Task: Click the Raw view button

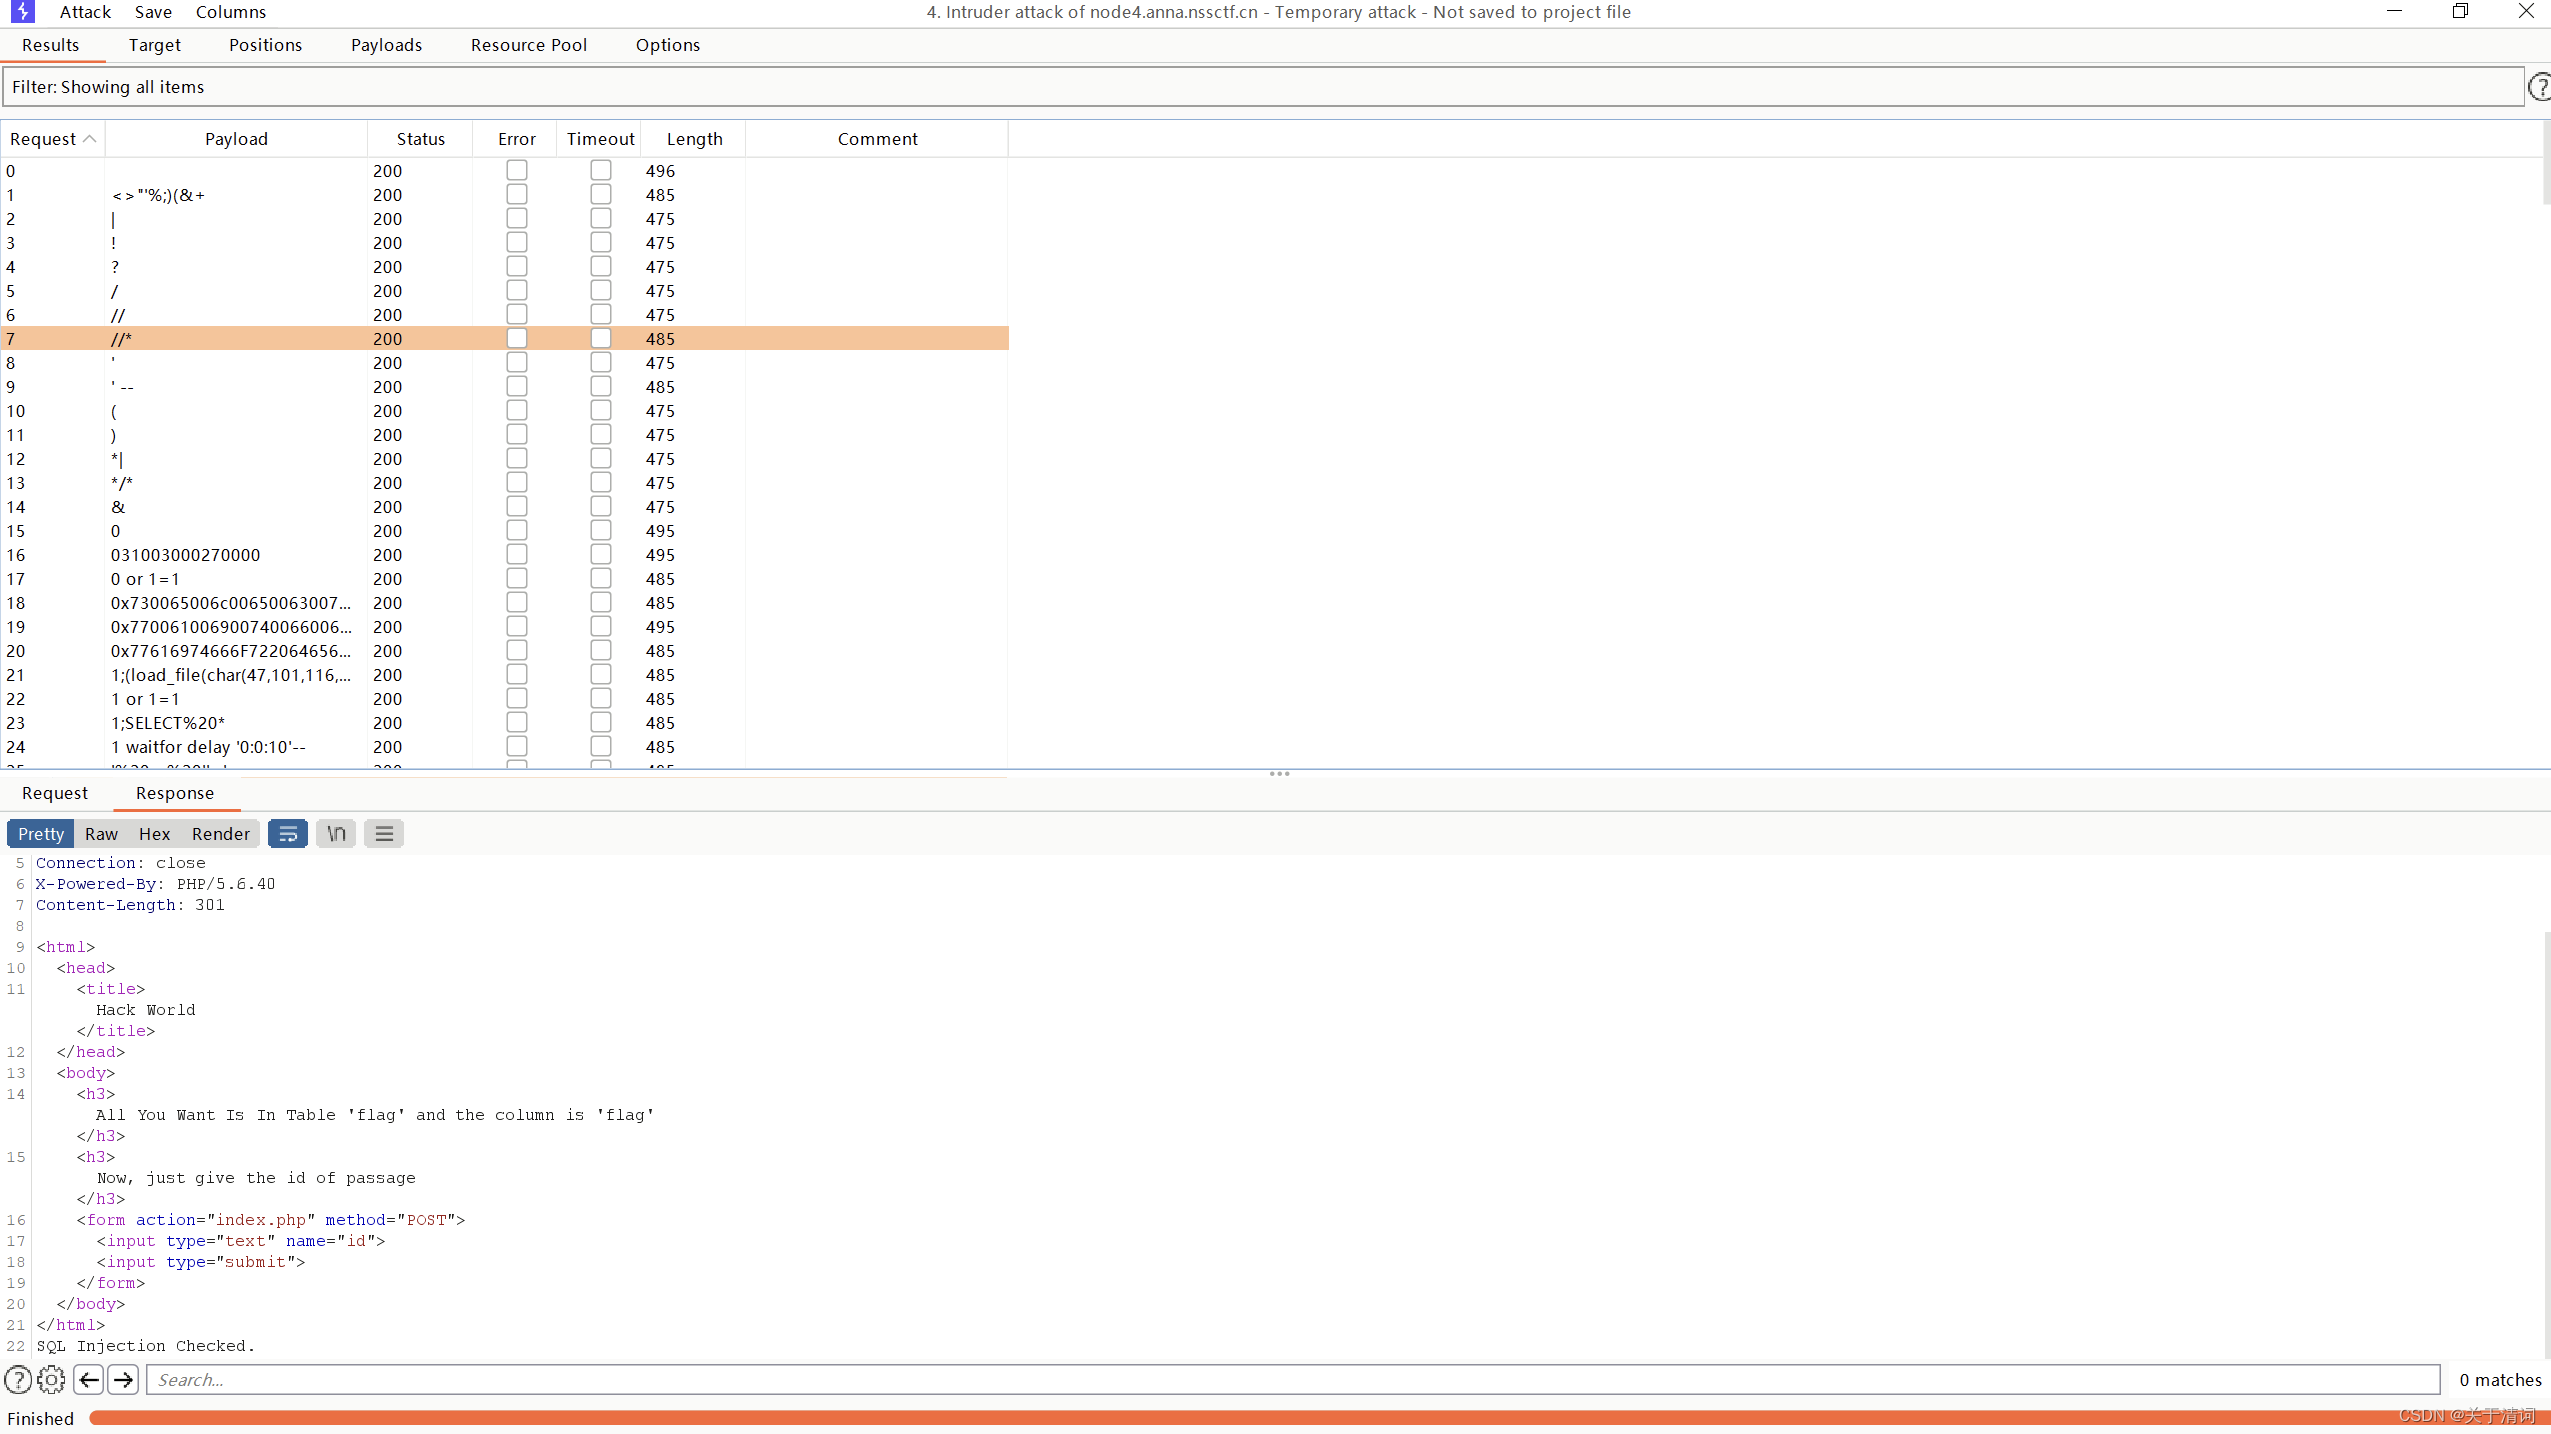Action: [101, 833]
